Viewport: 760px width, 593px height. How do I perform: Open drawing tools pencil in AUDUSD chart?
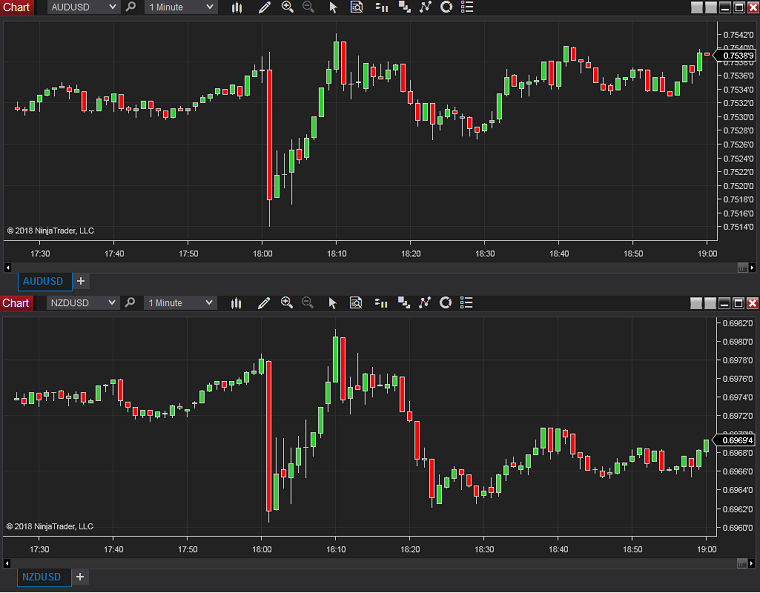[264, 7]
